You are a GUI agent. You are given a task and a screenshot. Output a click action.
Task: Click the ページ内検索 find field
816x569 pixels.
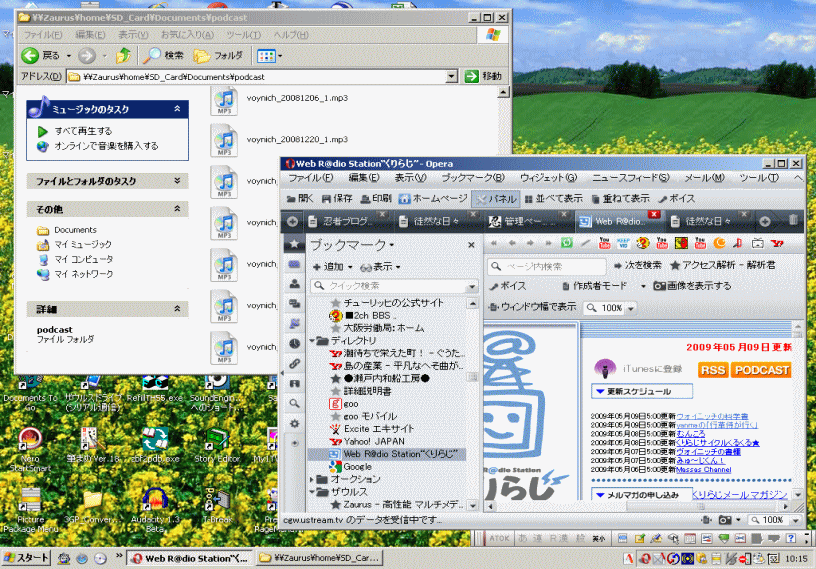(x=547, y=267)
